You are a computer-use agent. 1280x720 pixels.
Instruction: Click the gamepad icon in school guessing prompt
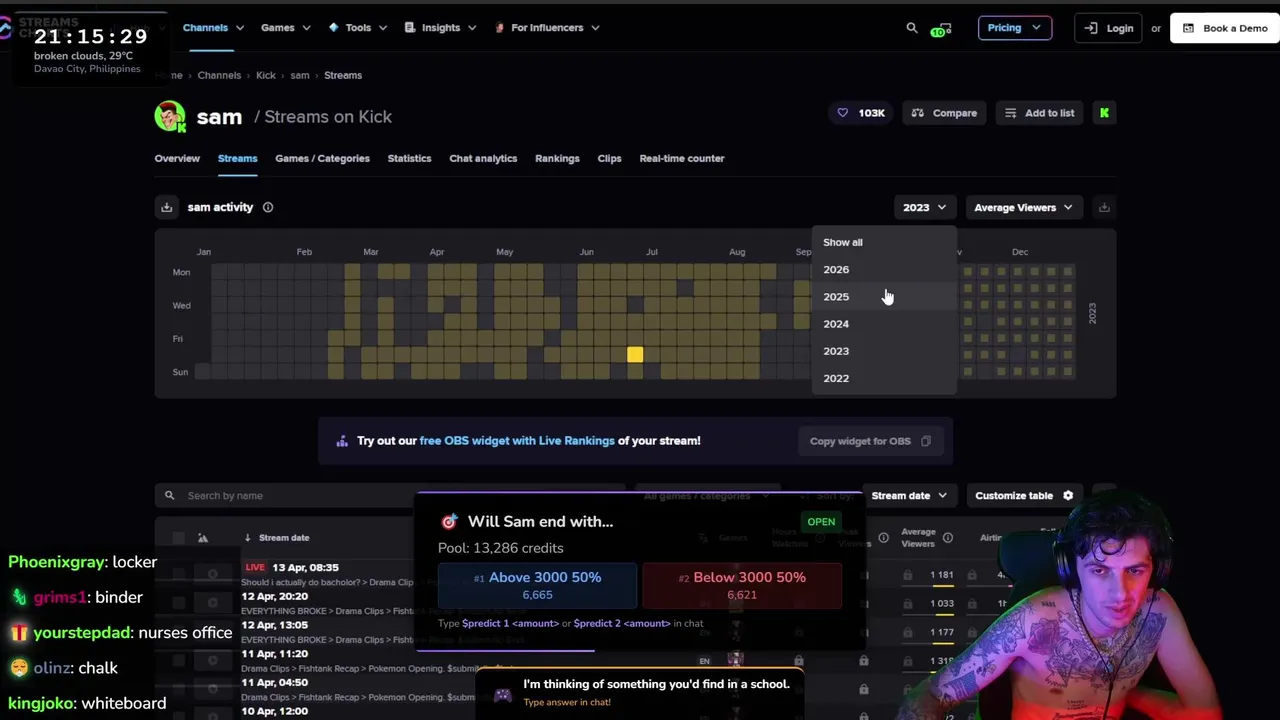pos(502,693)
